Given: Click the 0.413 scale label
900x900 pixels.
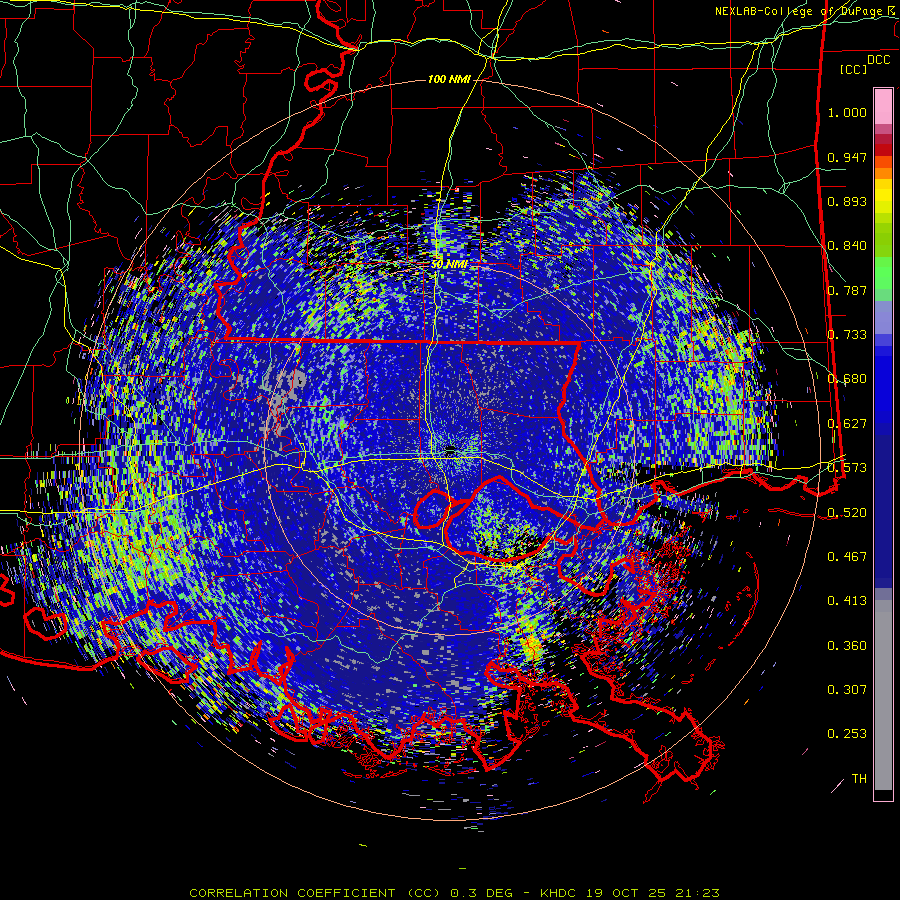Looking at the screenshot, I should 847,601.
